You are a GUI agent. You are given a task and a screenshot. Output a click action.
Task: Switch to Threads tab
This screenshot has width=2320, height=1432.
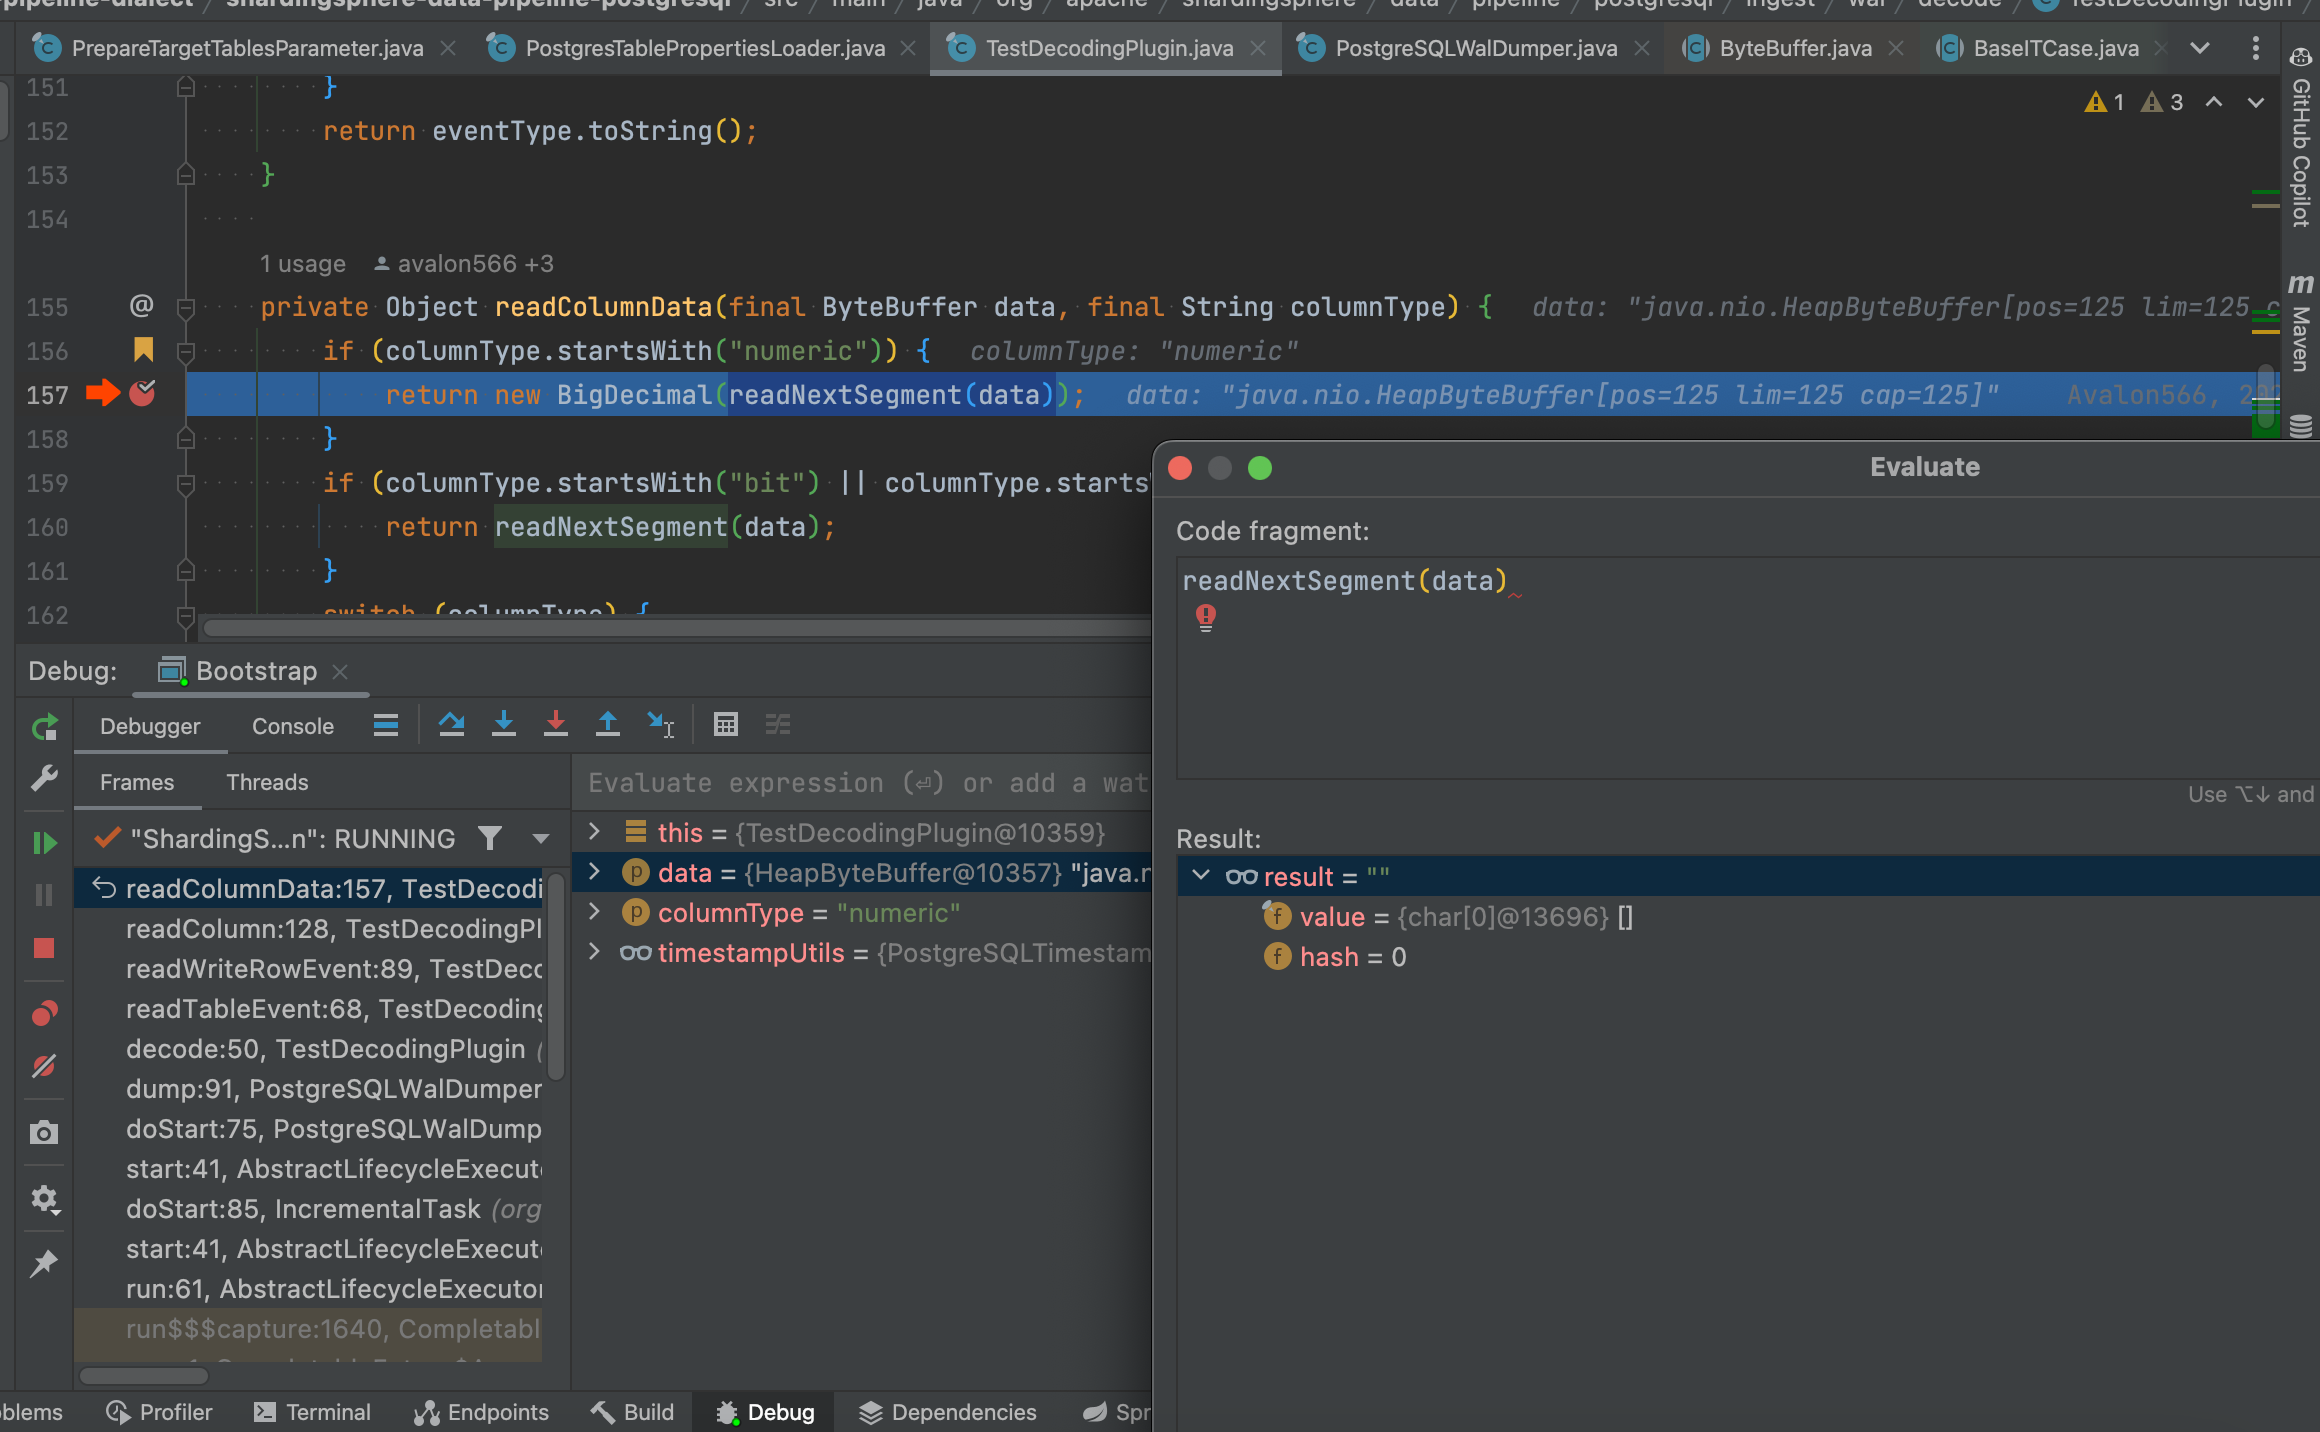[267, 782]
